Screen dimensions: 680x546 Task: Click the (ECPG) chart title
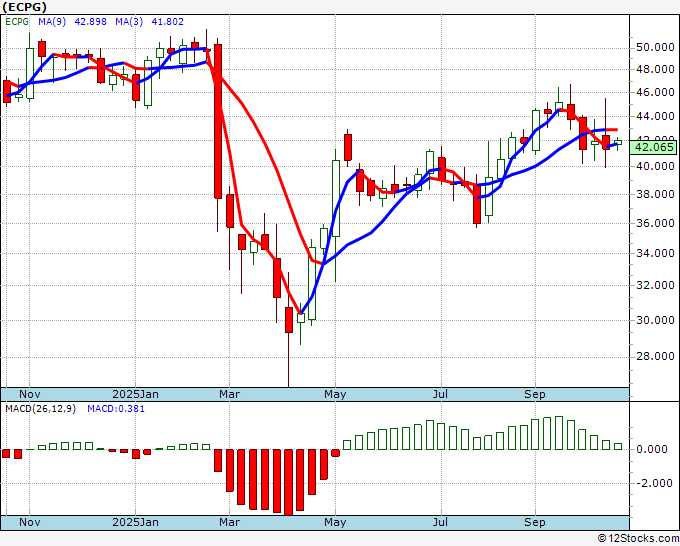pos(24,7)
